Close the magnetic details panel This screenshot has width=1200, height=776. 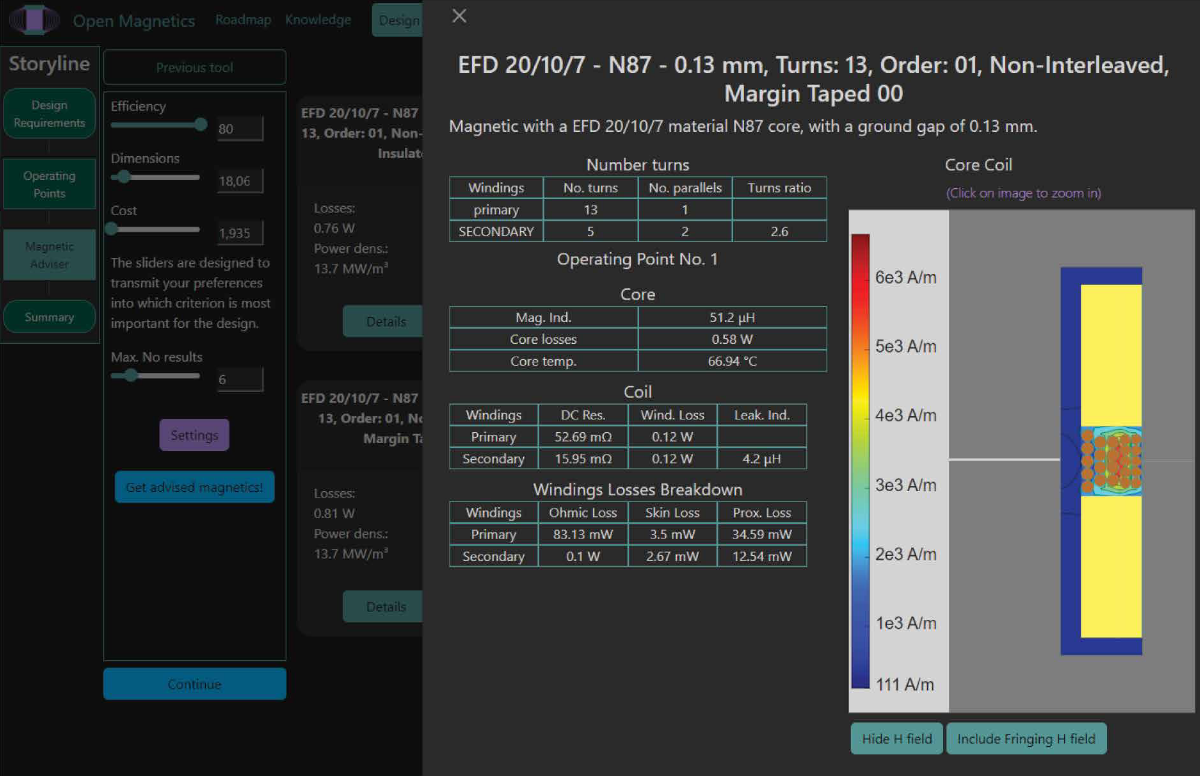pyautogui.click(x=459, y=15)
